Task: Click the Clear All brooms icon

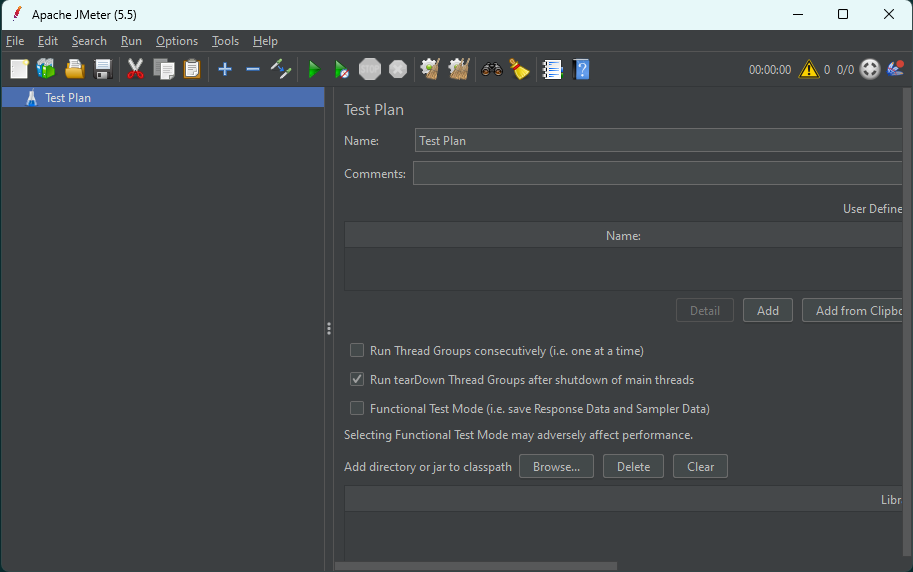Action: tap(459, 69)
